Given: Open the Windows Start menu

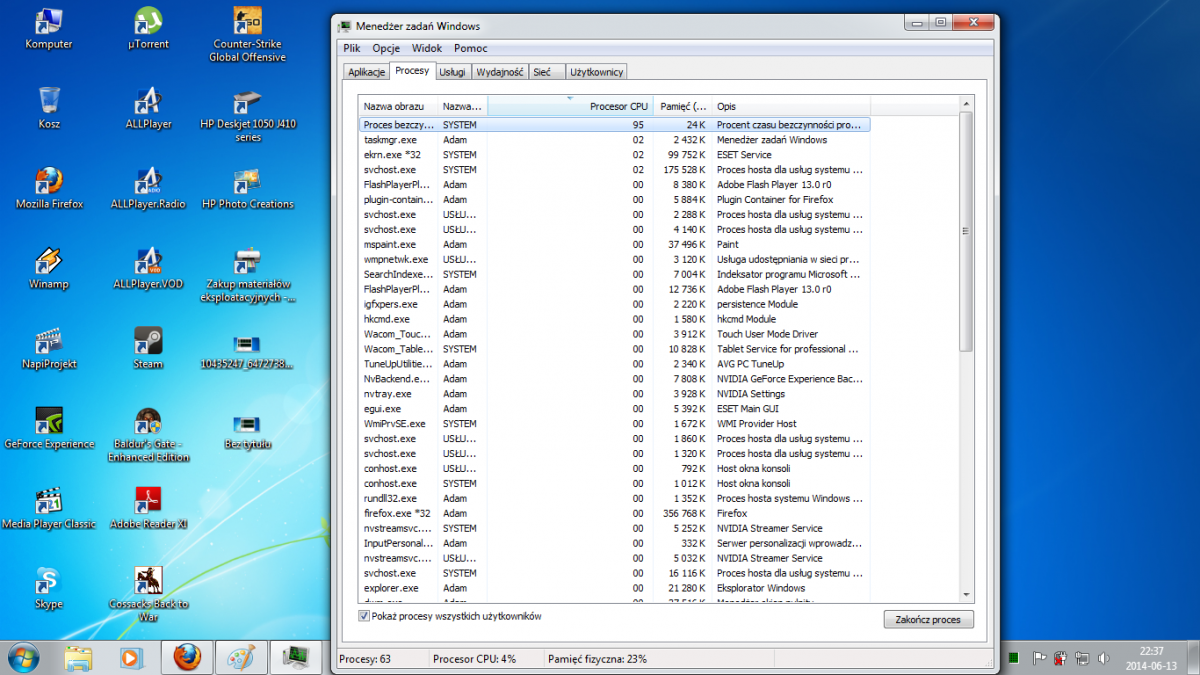Looking at the screenshot, I should (x=23, y=657).
